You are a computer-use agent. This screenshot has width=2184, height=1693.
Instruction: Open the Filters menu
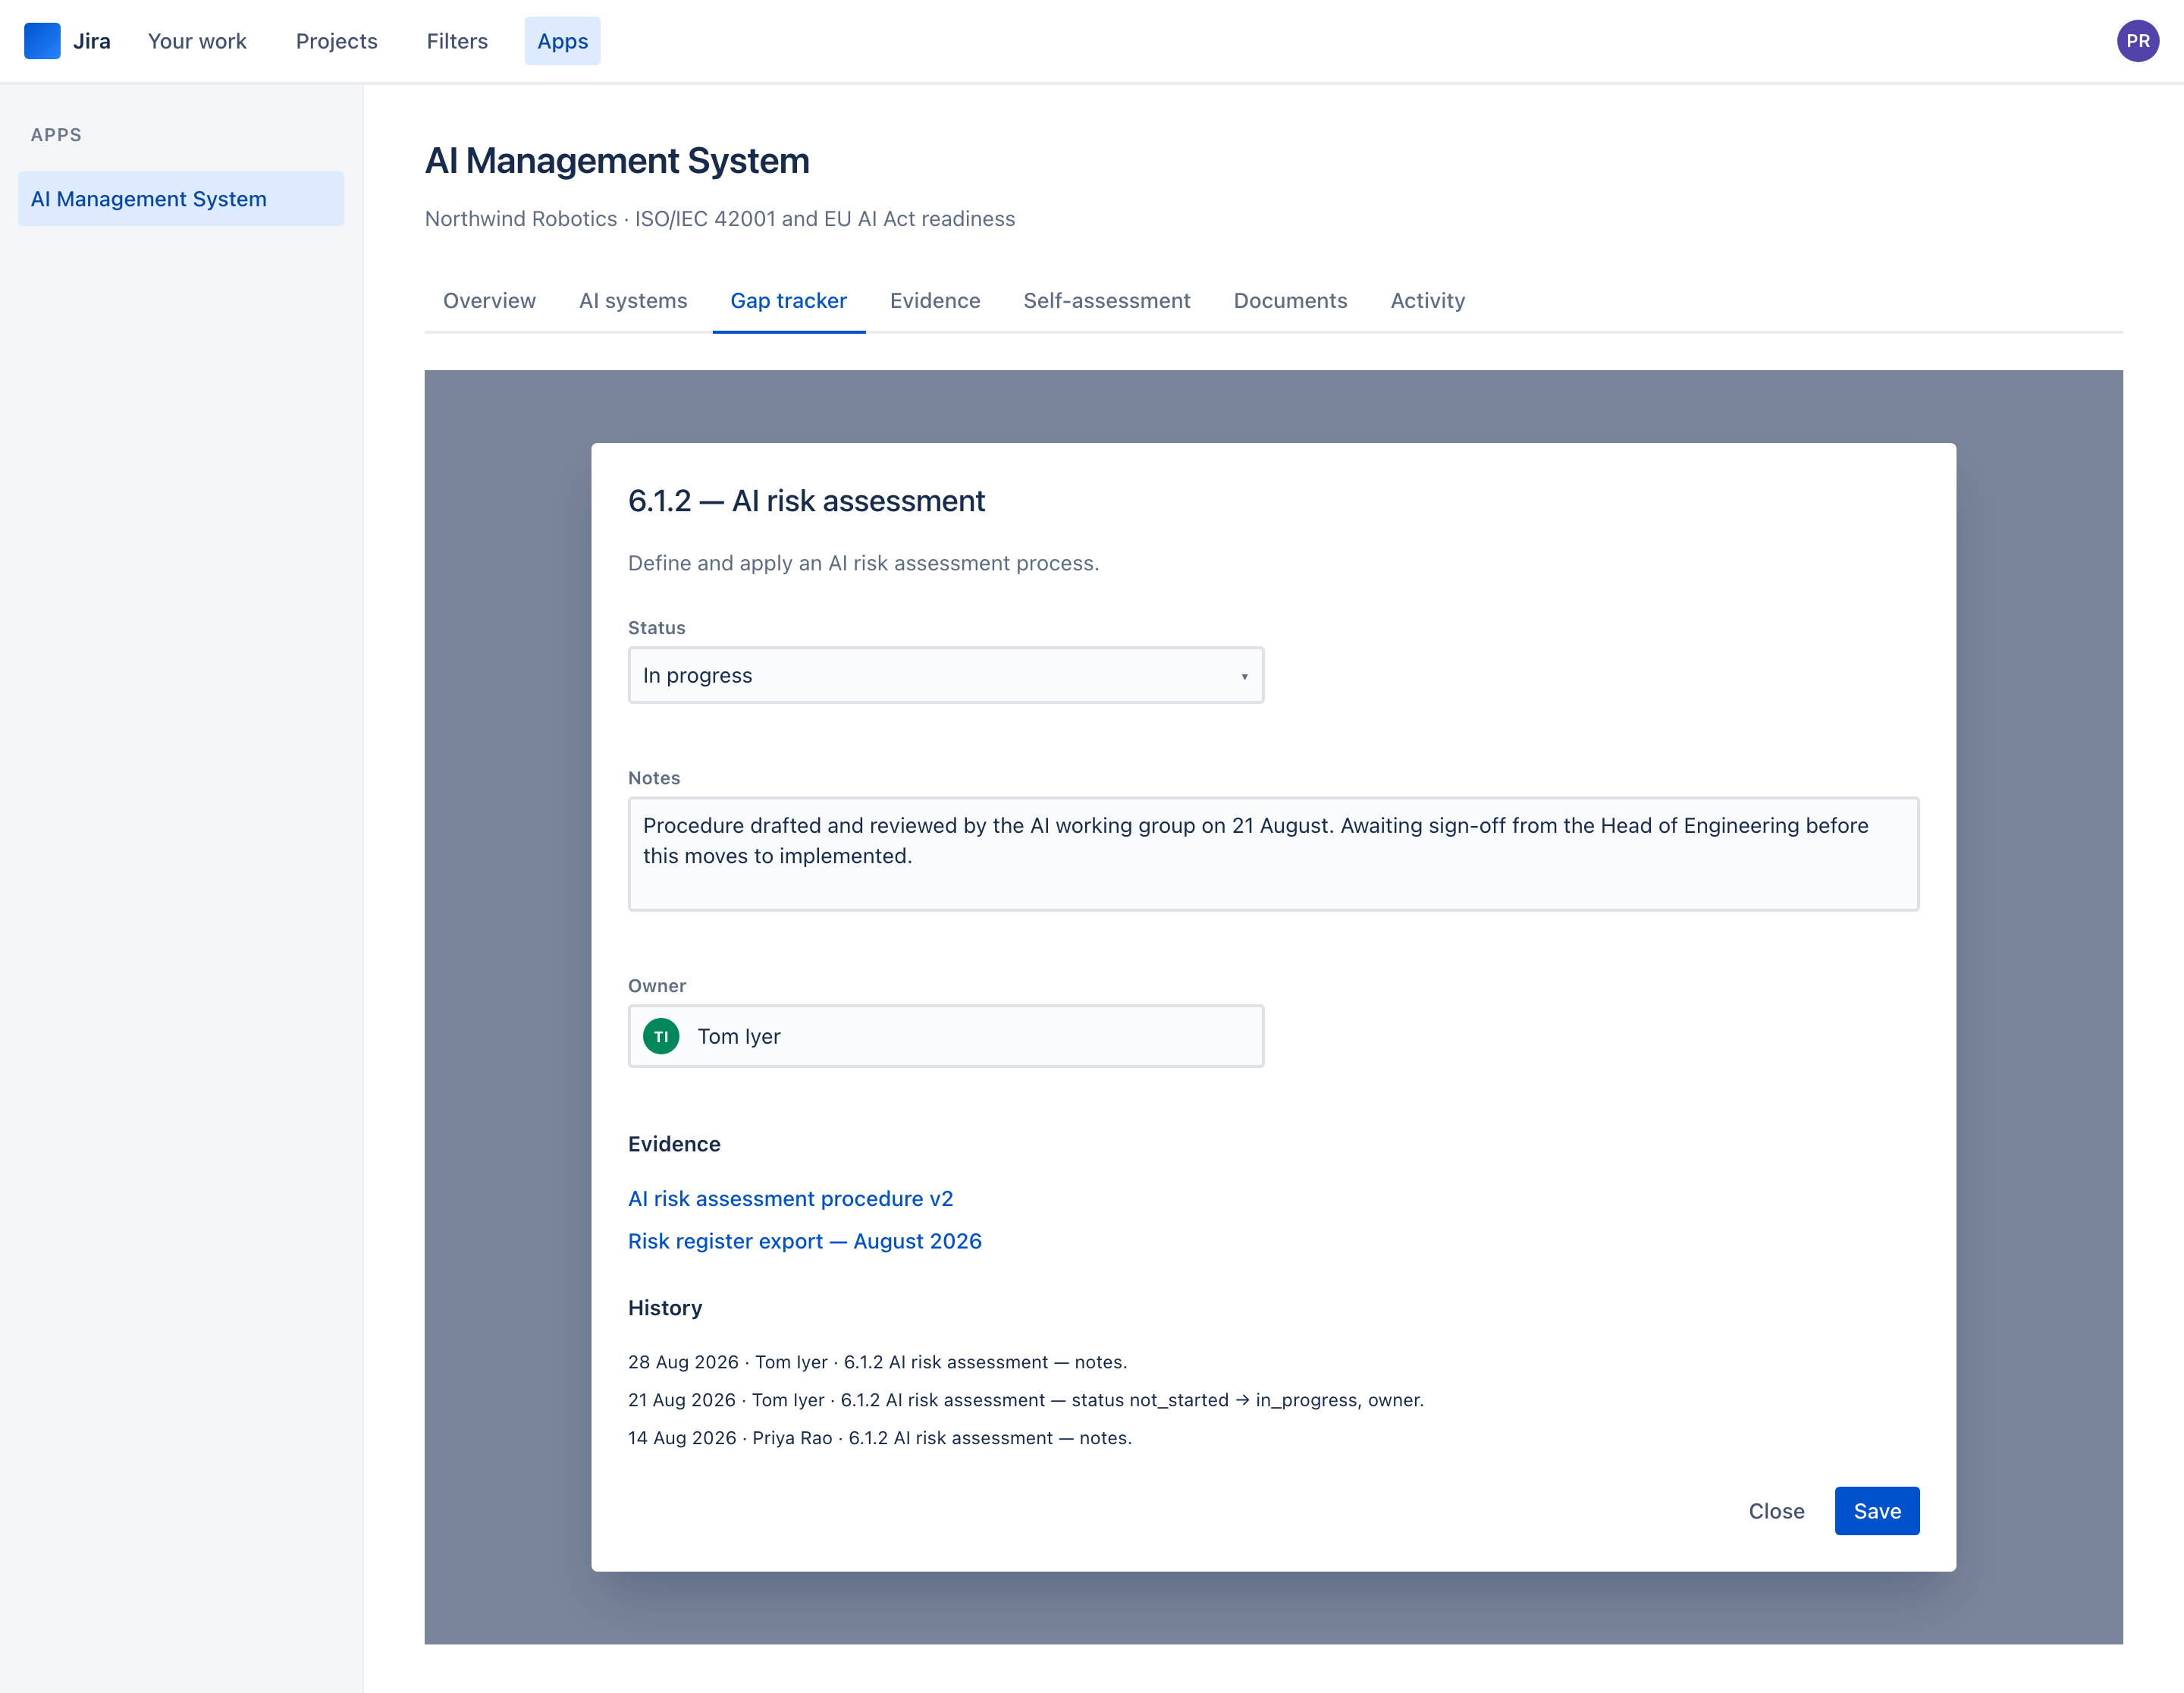[457, 41]
